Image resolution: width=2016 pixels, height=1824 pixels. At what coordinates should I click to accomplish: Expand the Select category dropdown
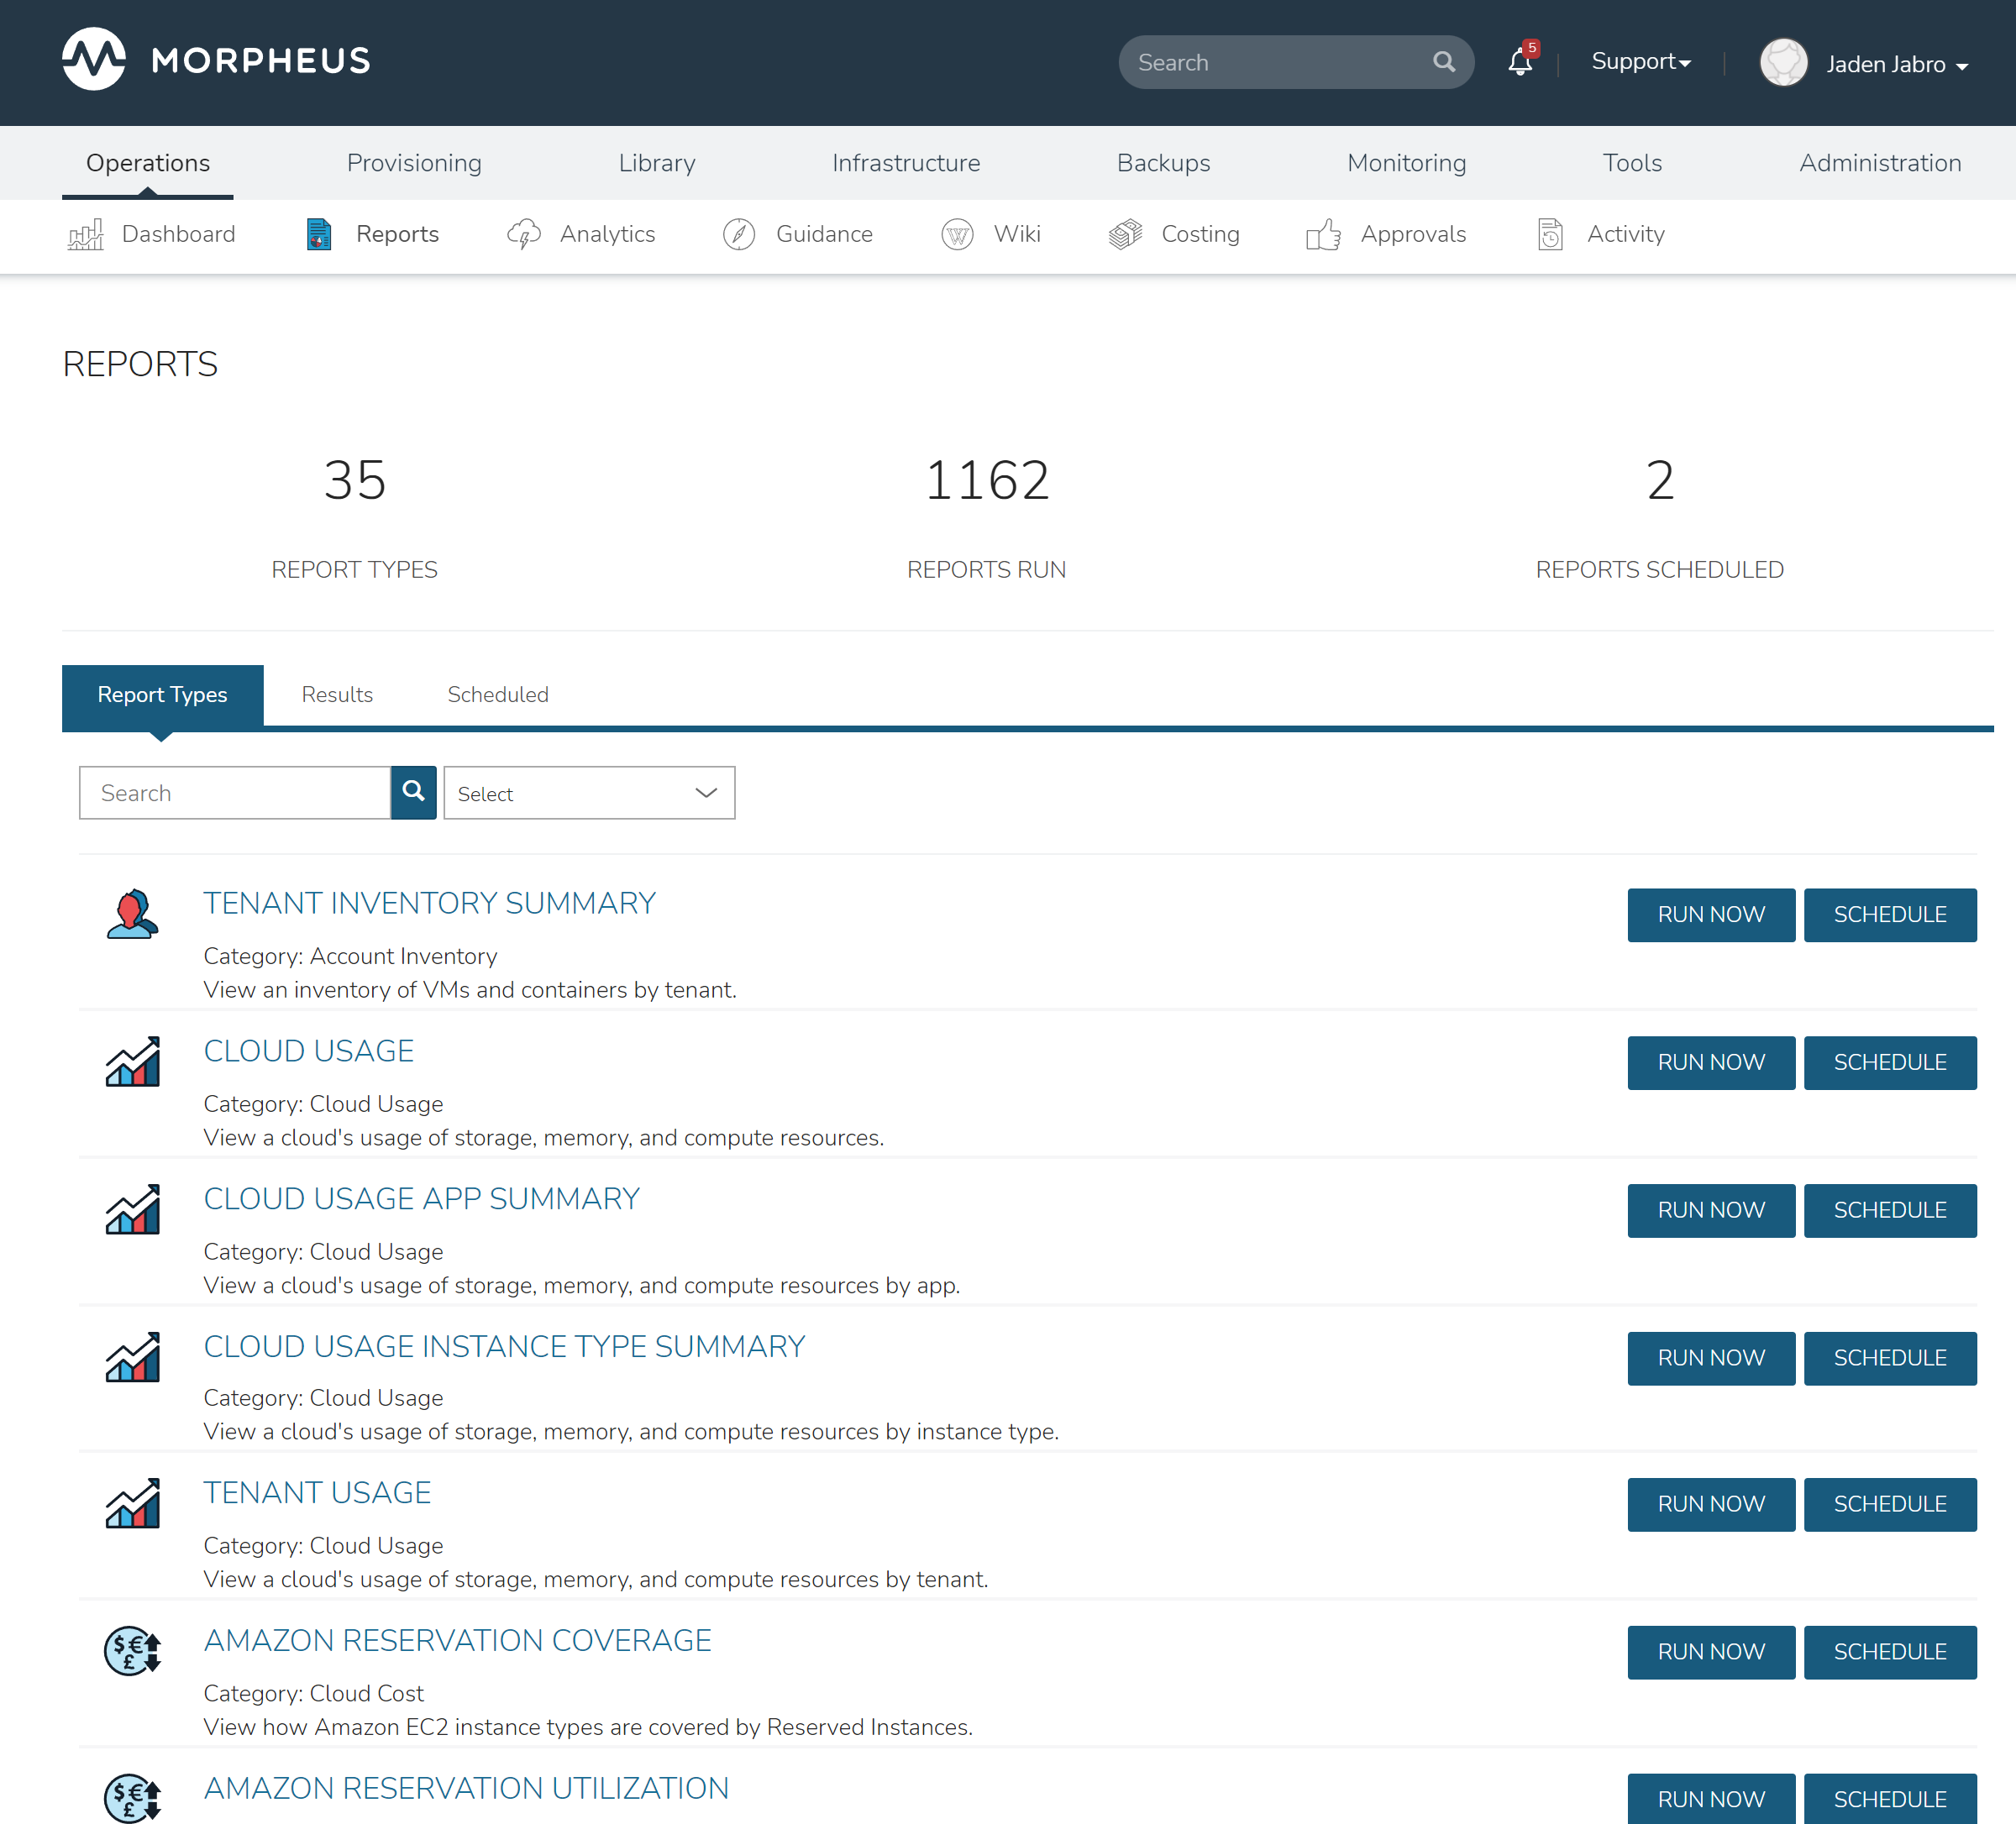click(x=589, y=793)
